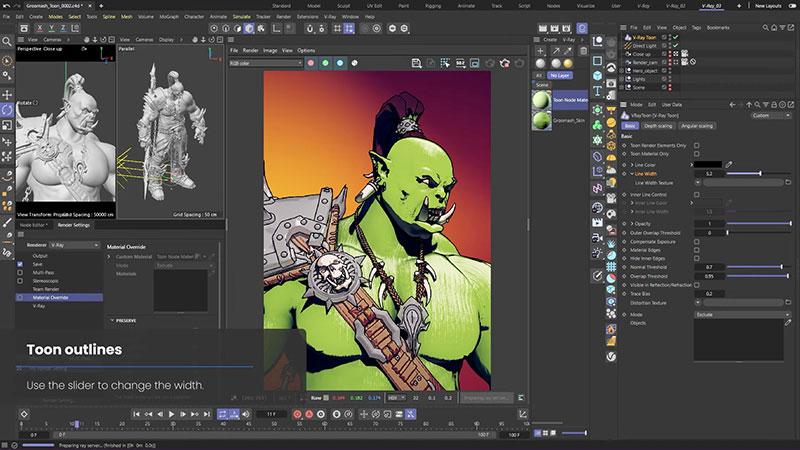Delete material using trash icon
The height and width of the screenshot is (450, 800).
coord(583,51)
